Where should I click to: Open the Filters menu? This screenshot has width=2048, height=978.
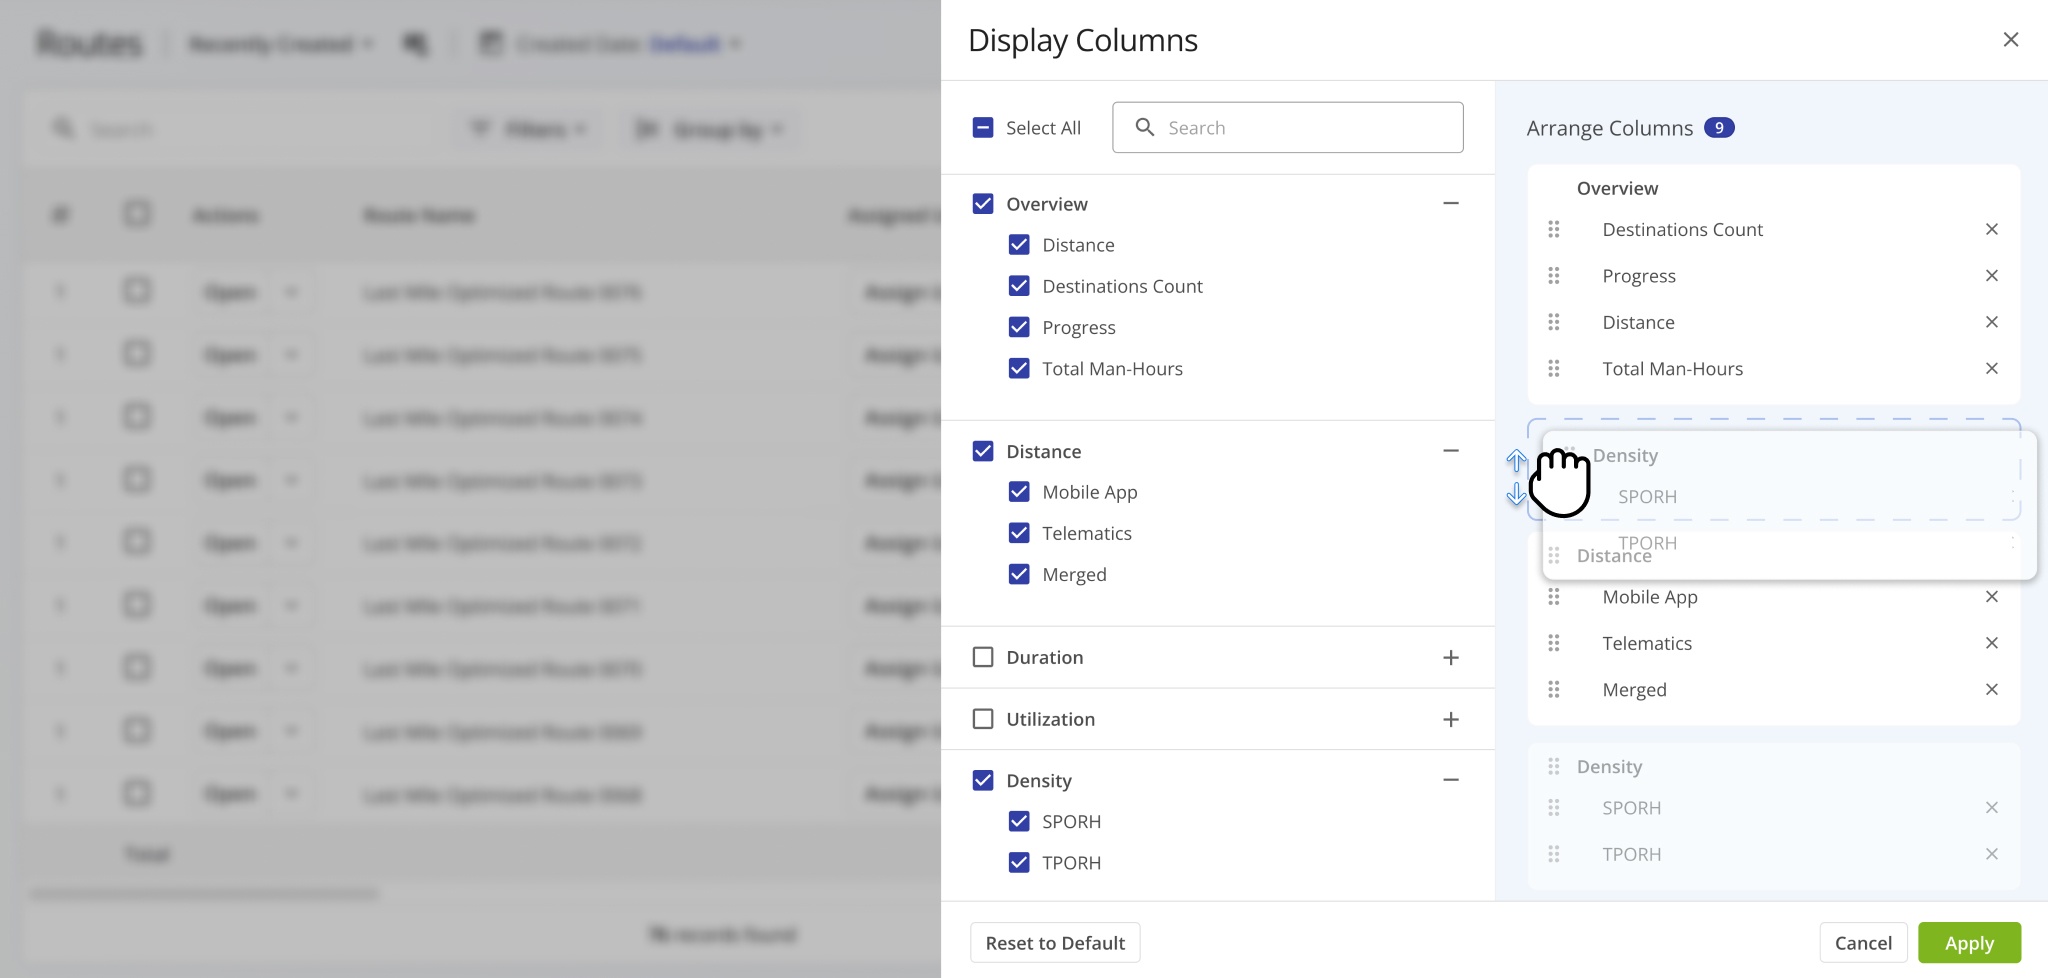[529, 128]
